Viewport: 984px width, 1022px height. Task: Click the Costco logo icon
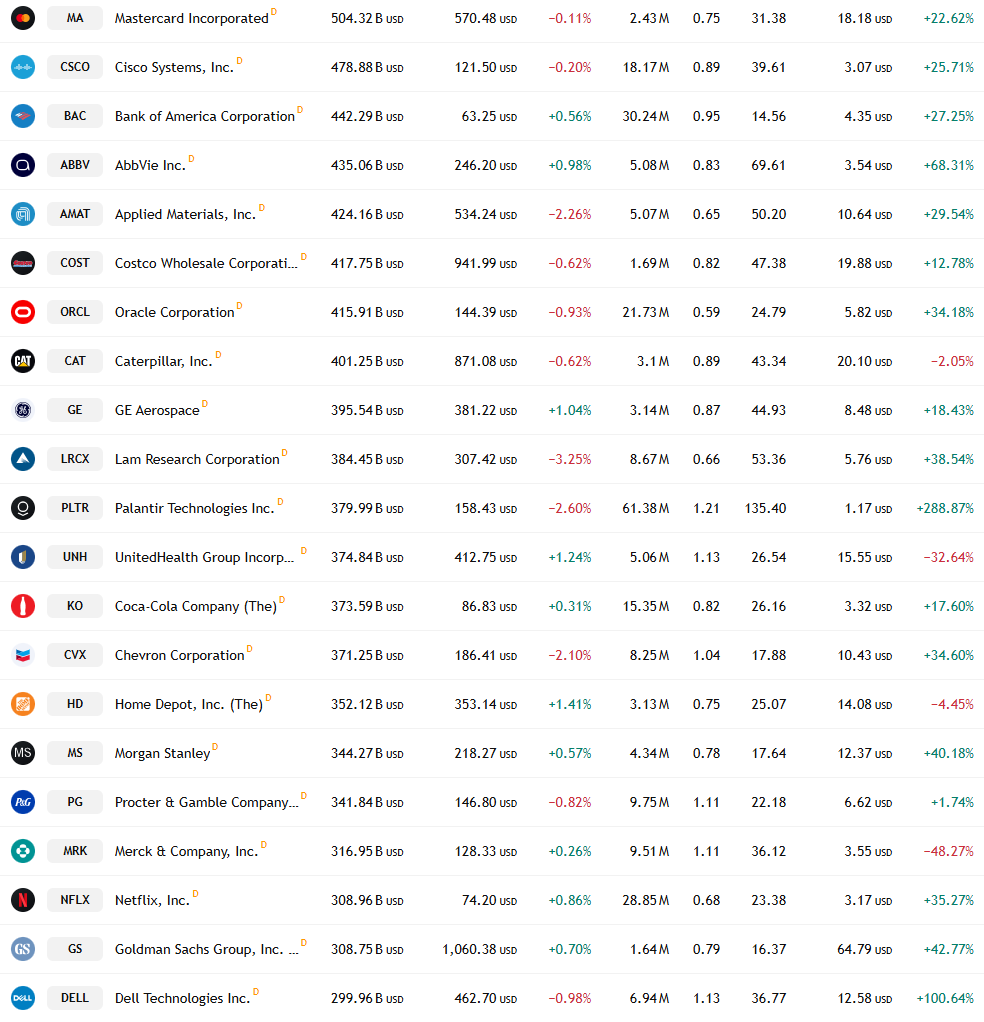click(23, 263)
